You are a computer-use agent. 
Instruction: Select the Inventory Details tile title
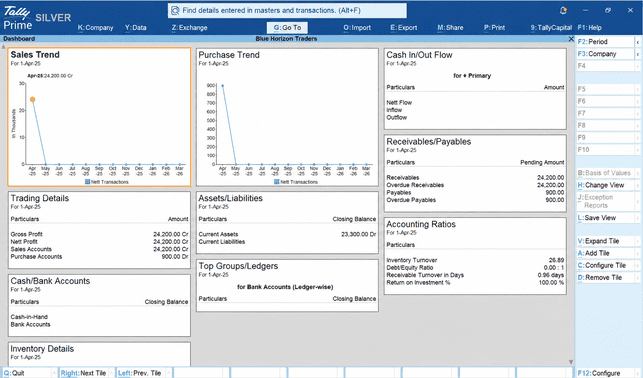pos(42,348)
